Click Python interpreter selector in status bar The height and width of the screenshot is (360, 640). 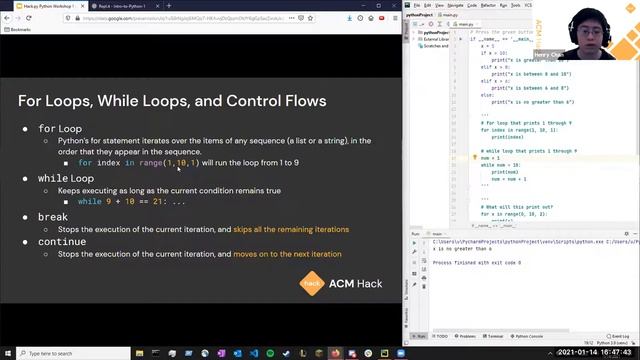click(x=612, y=343)
